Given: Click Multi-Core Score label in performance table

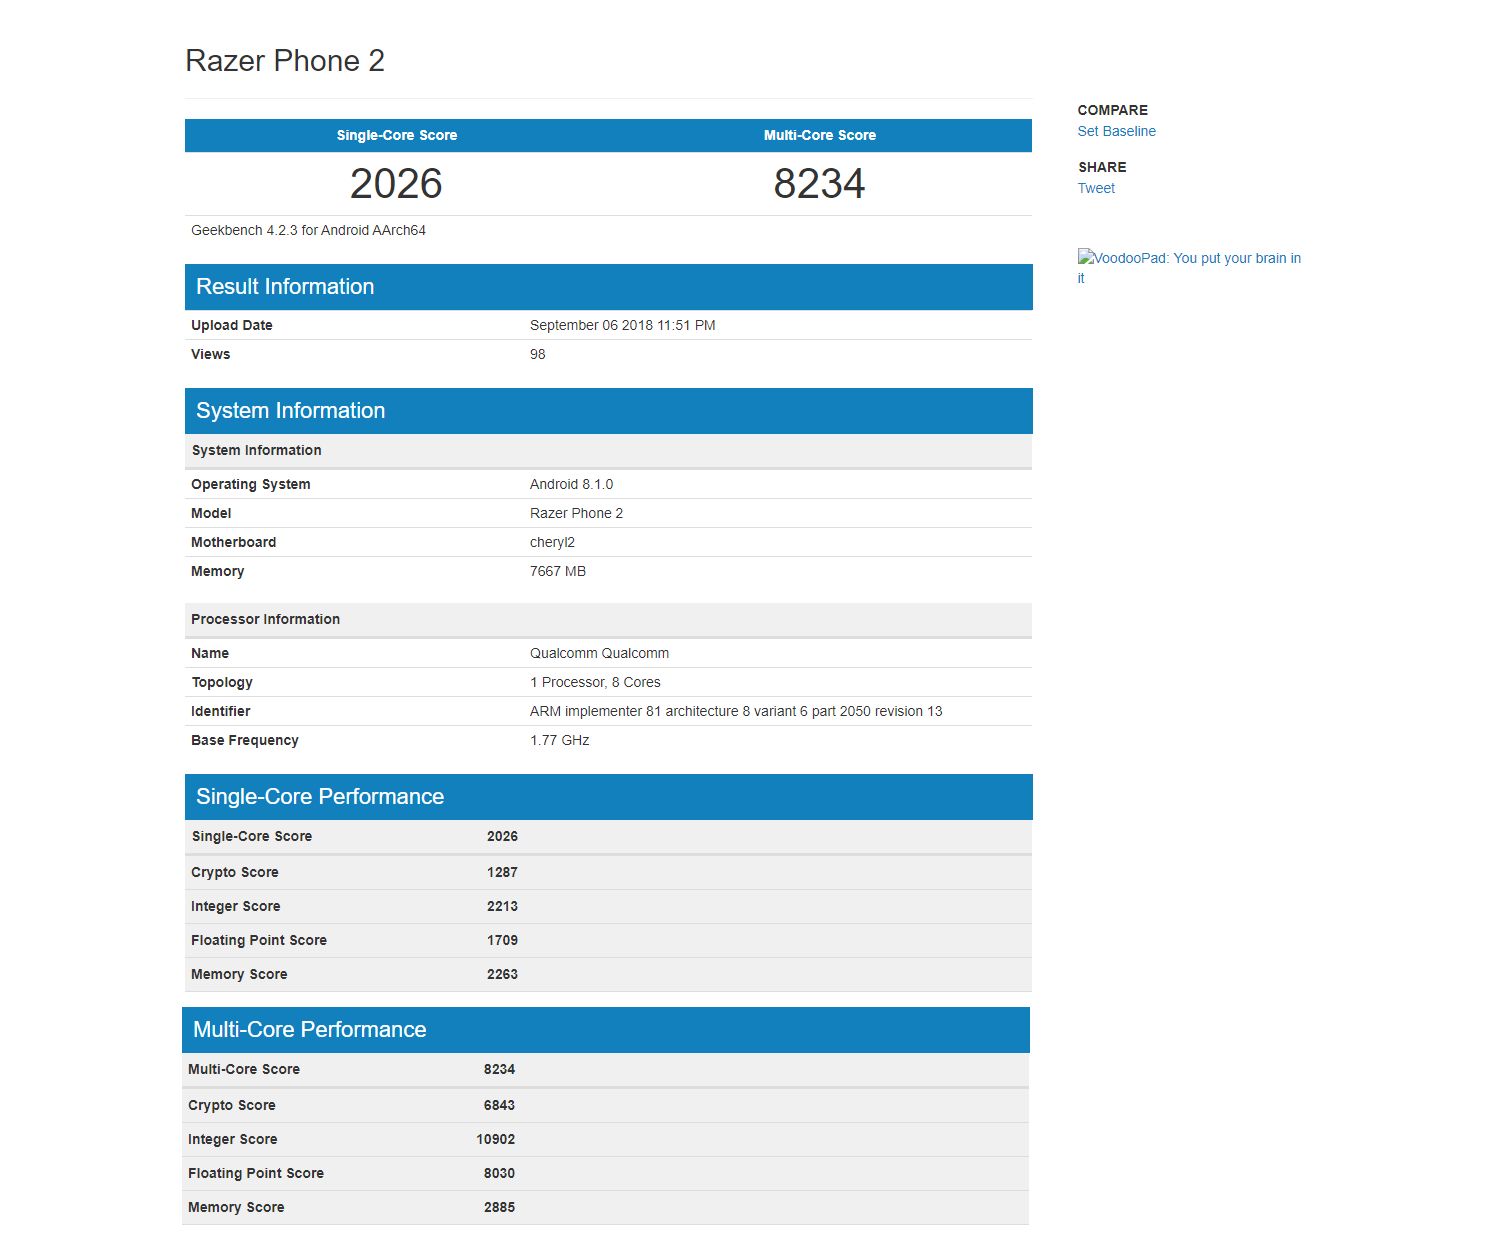Looking at the screenshot, I should [x=244, y=1069].
